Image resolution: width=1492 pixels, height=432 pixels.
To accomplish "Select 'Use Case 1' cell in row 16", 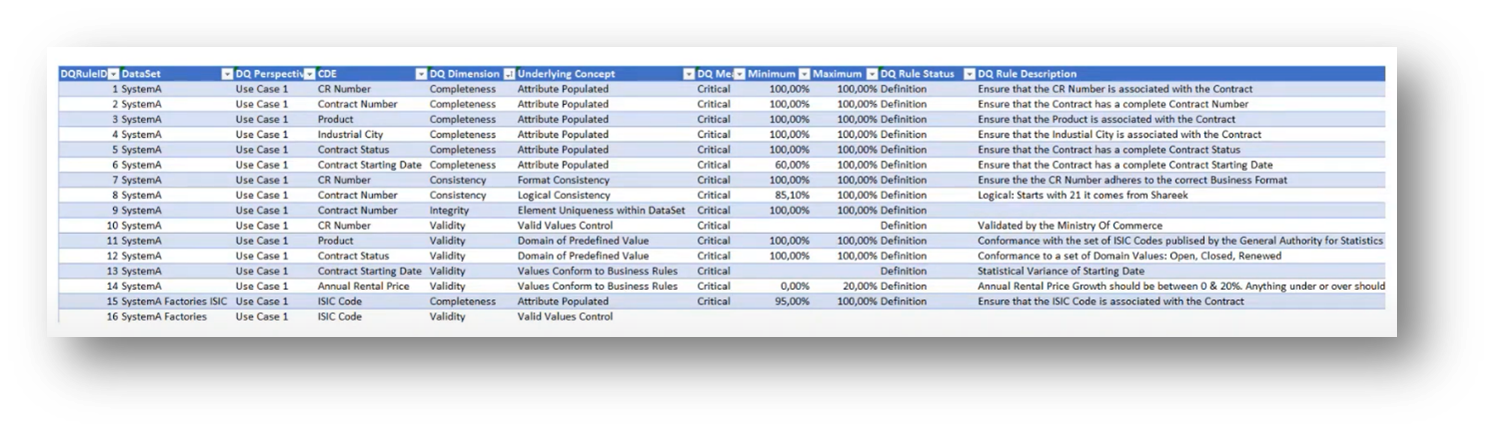I will click(x=262, y=316).
